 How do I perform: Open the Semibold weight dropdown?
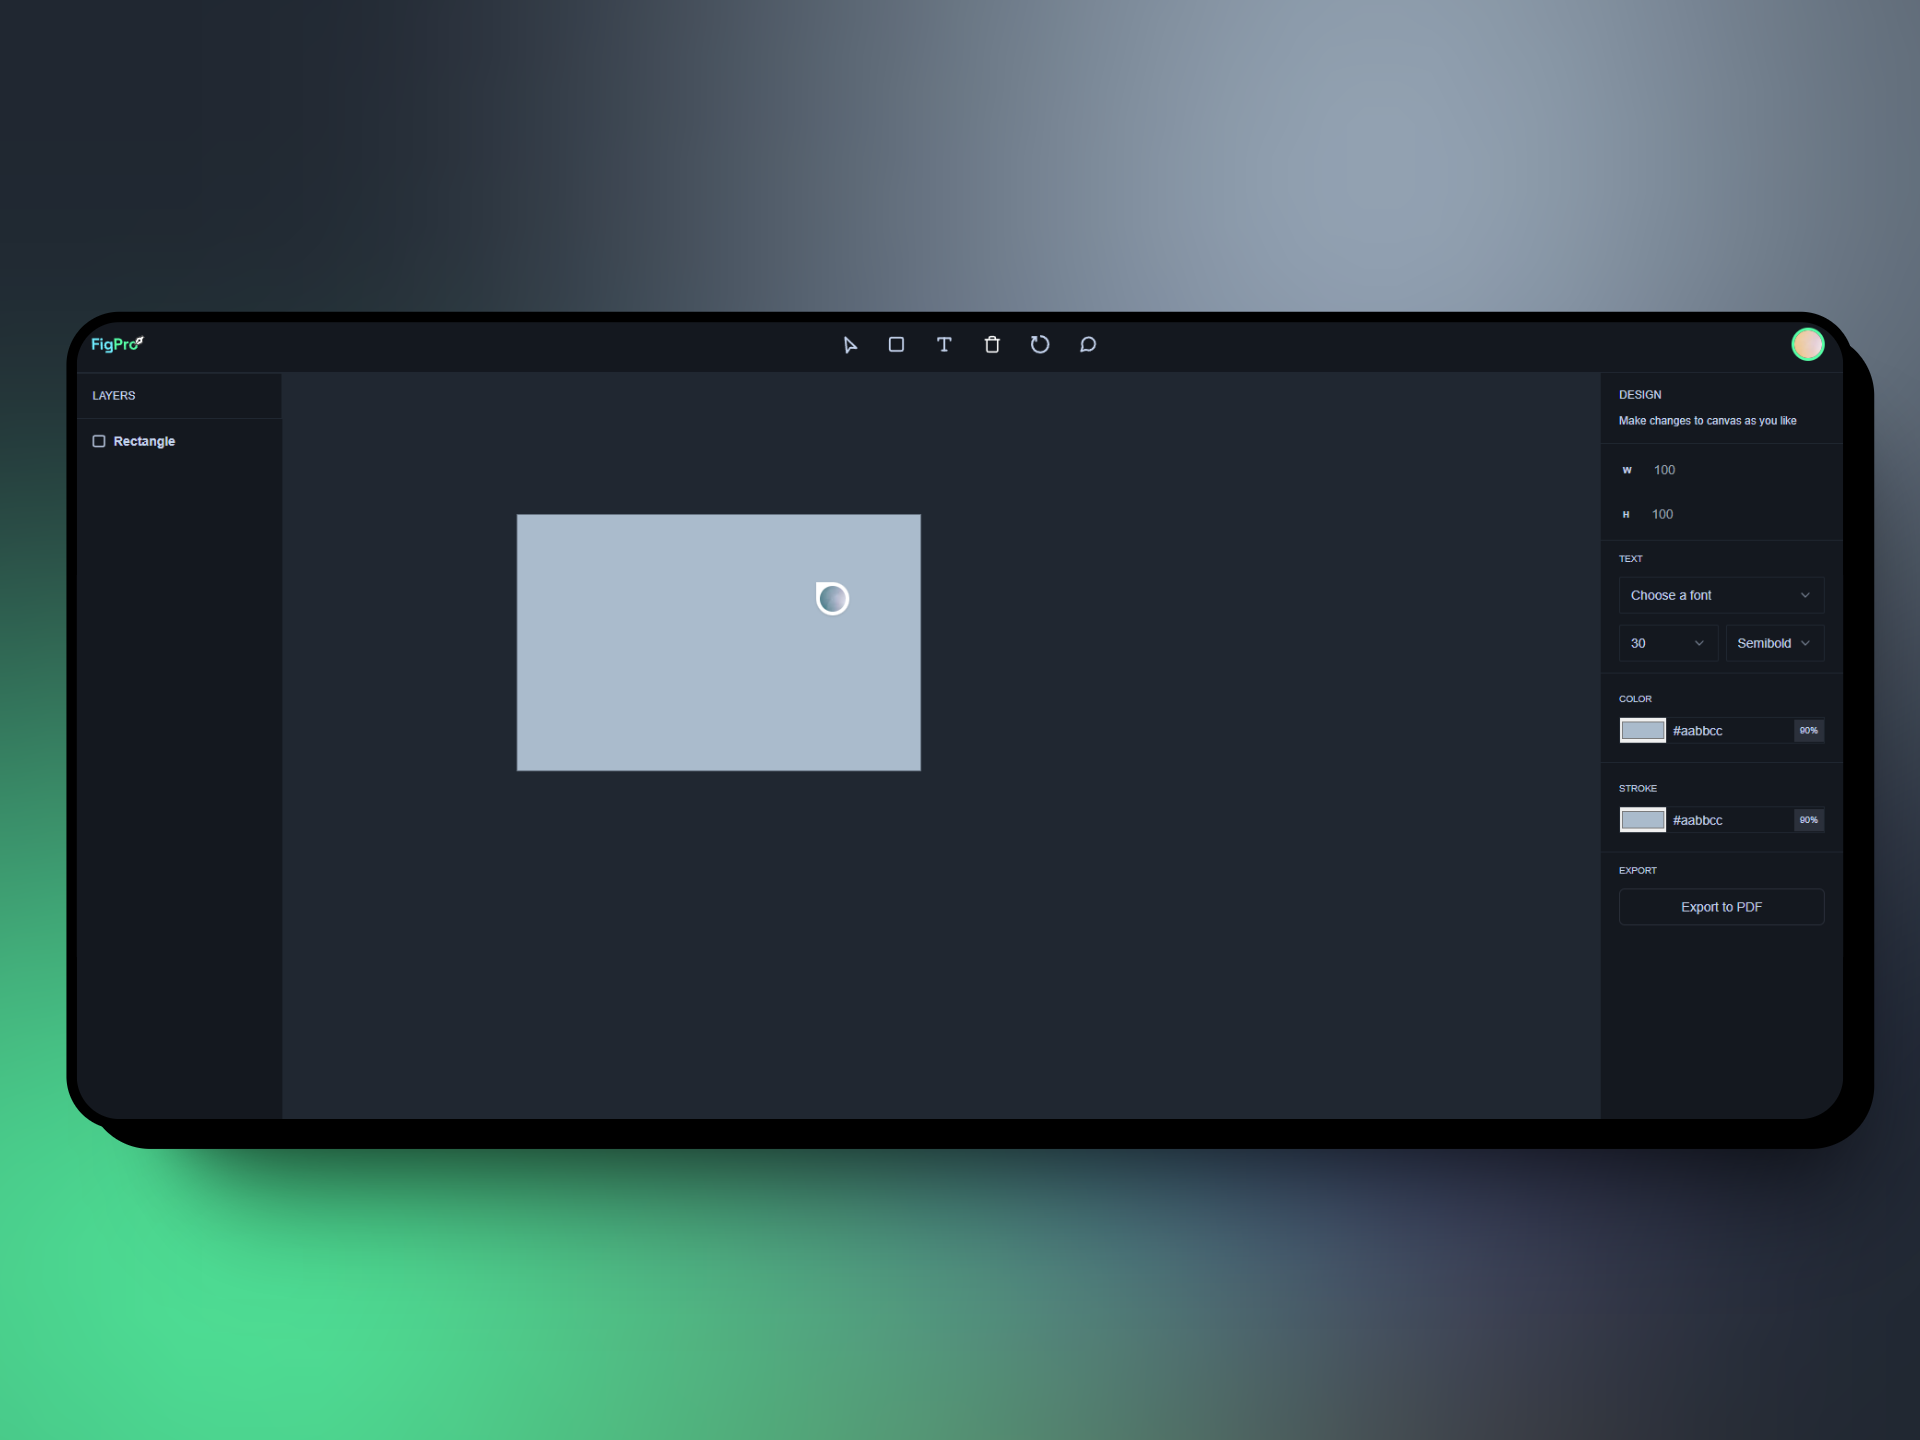coord(1775,643)
